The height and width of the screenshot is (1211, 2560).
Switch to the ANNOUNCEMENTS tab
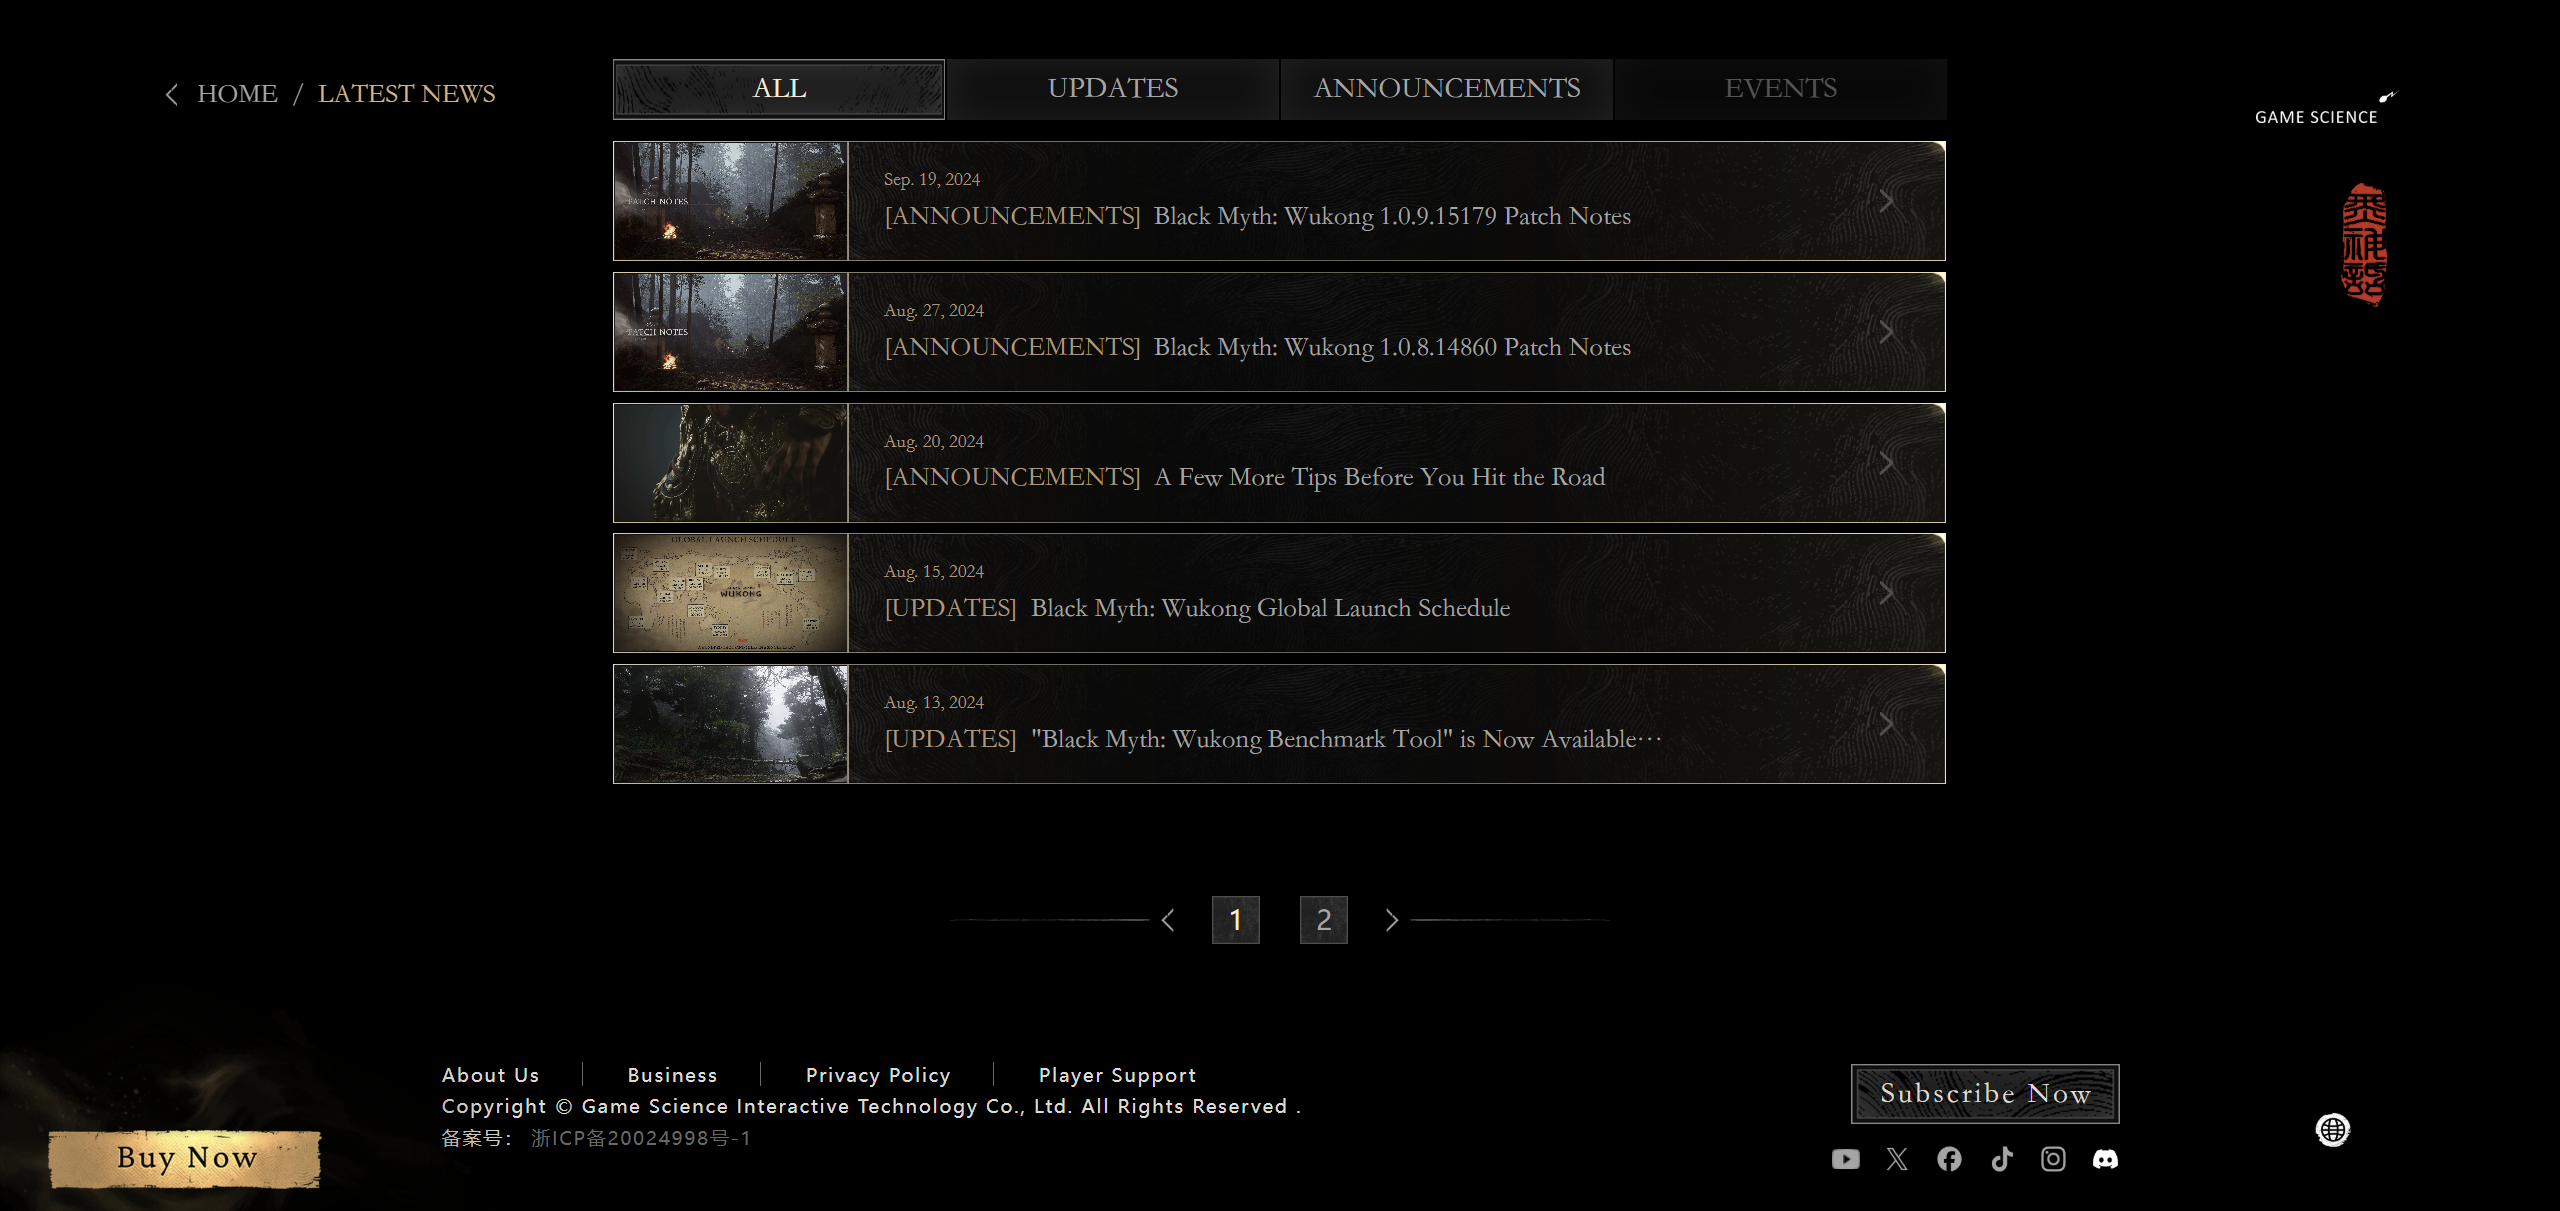1446,89
